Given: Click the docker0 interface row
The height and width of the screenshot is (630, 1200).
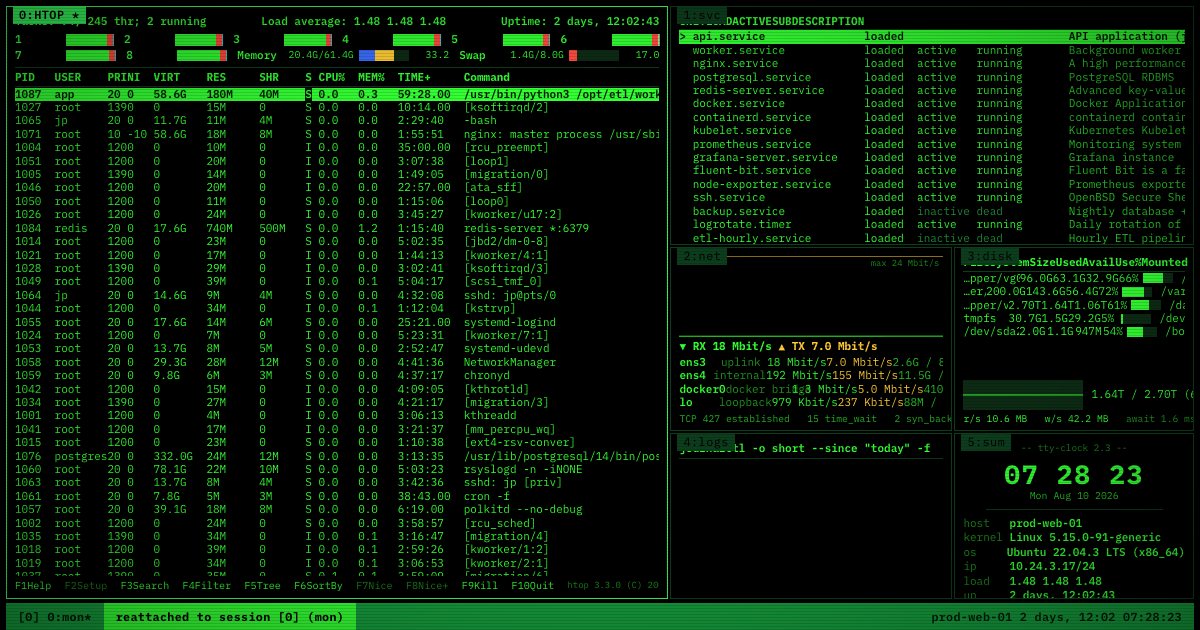Looking at the screenshot, I should point(811,389).
